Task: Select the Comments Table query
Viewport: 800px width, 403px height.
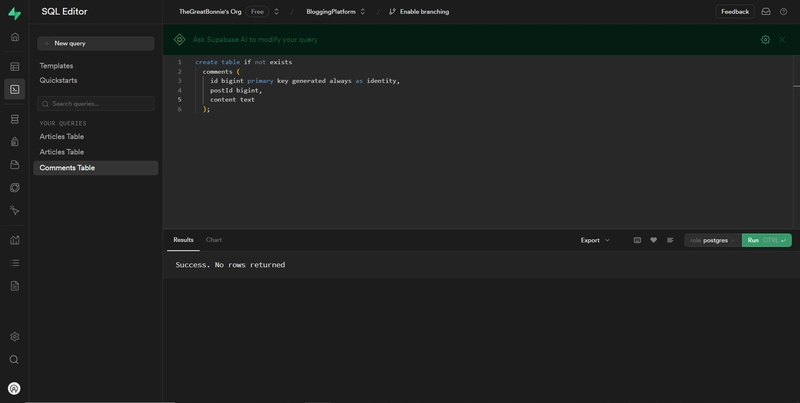Action: (95, 168)
